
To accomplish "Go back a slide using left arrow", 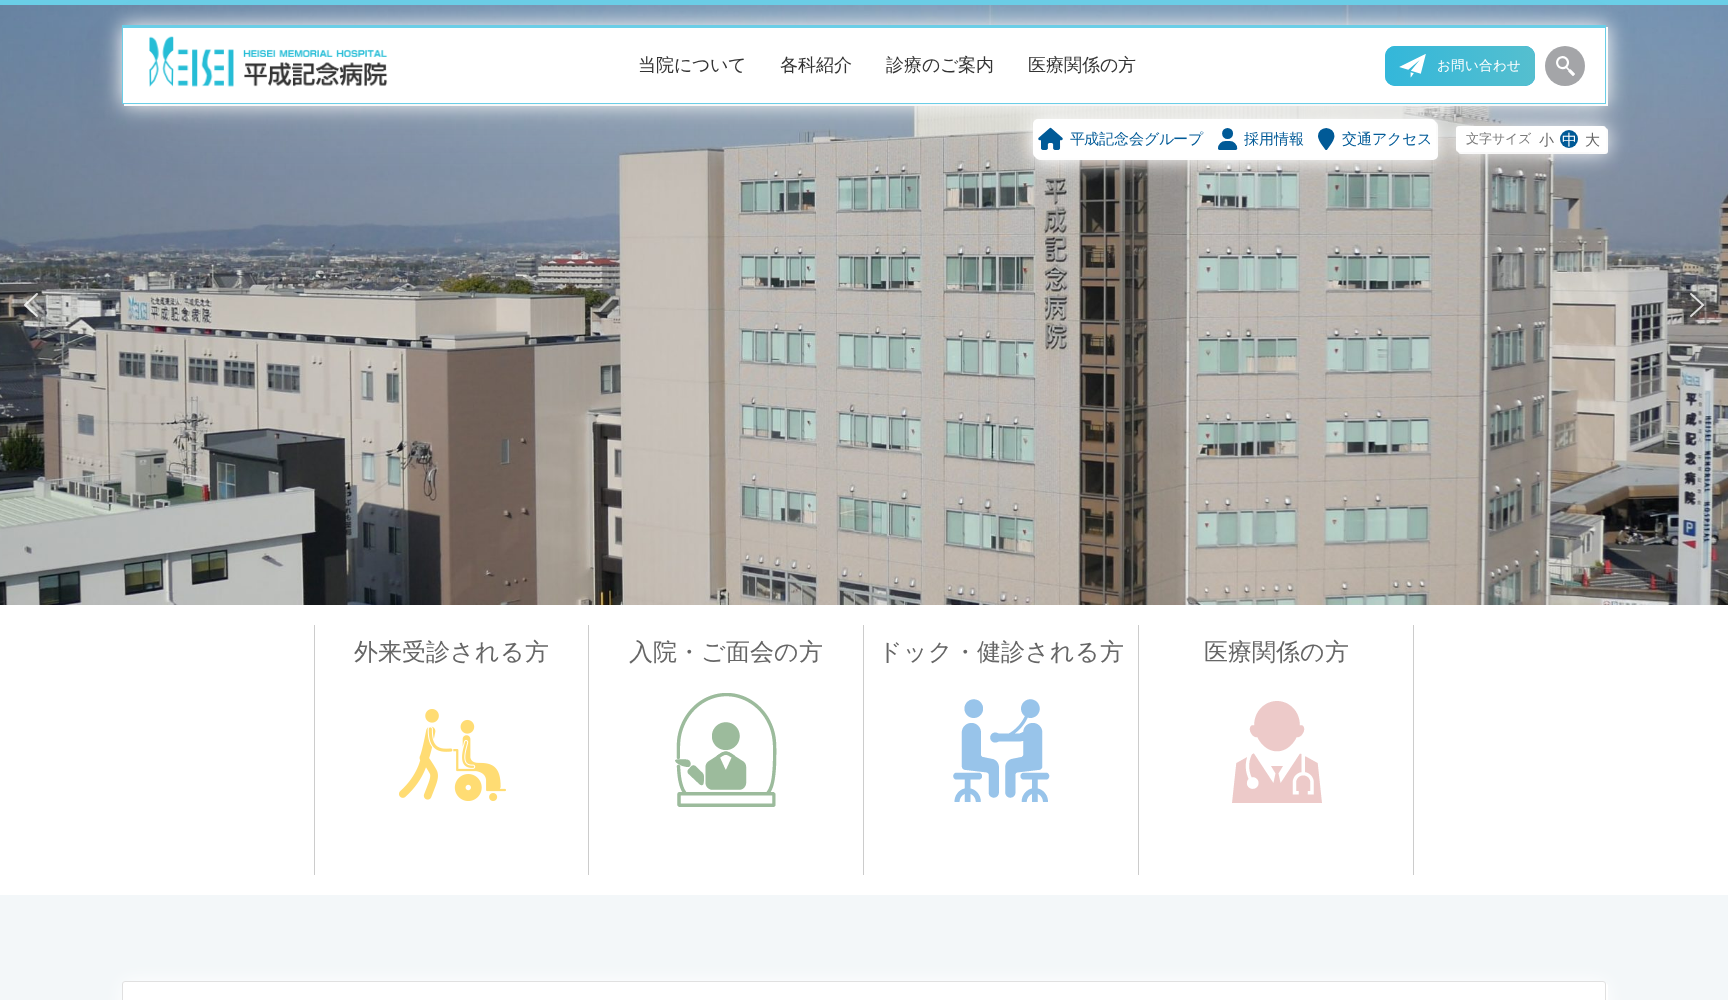I will click(32, 304).
